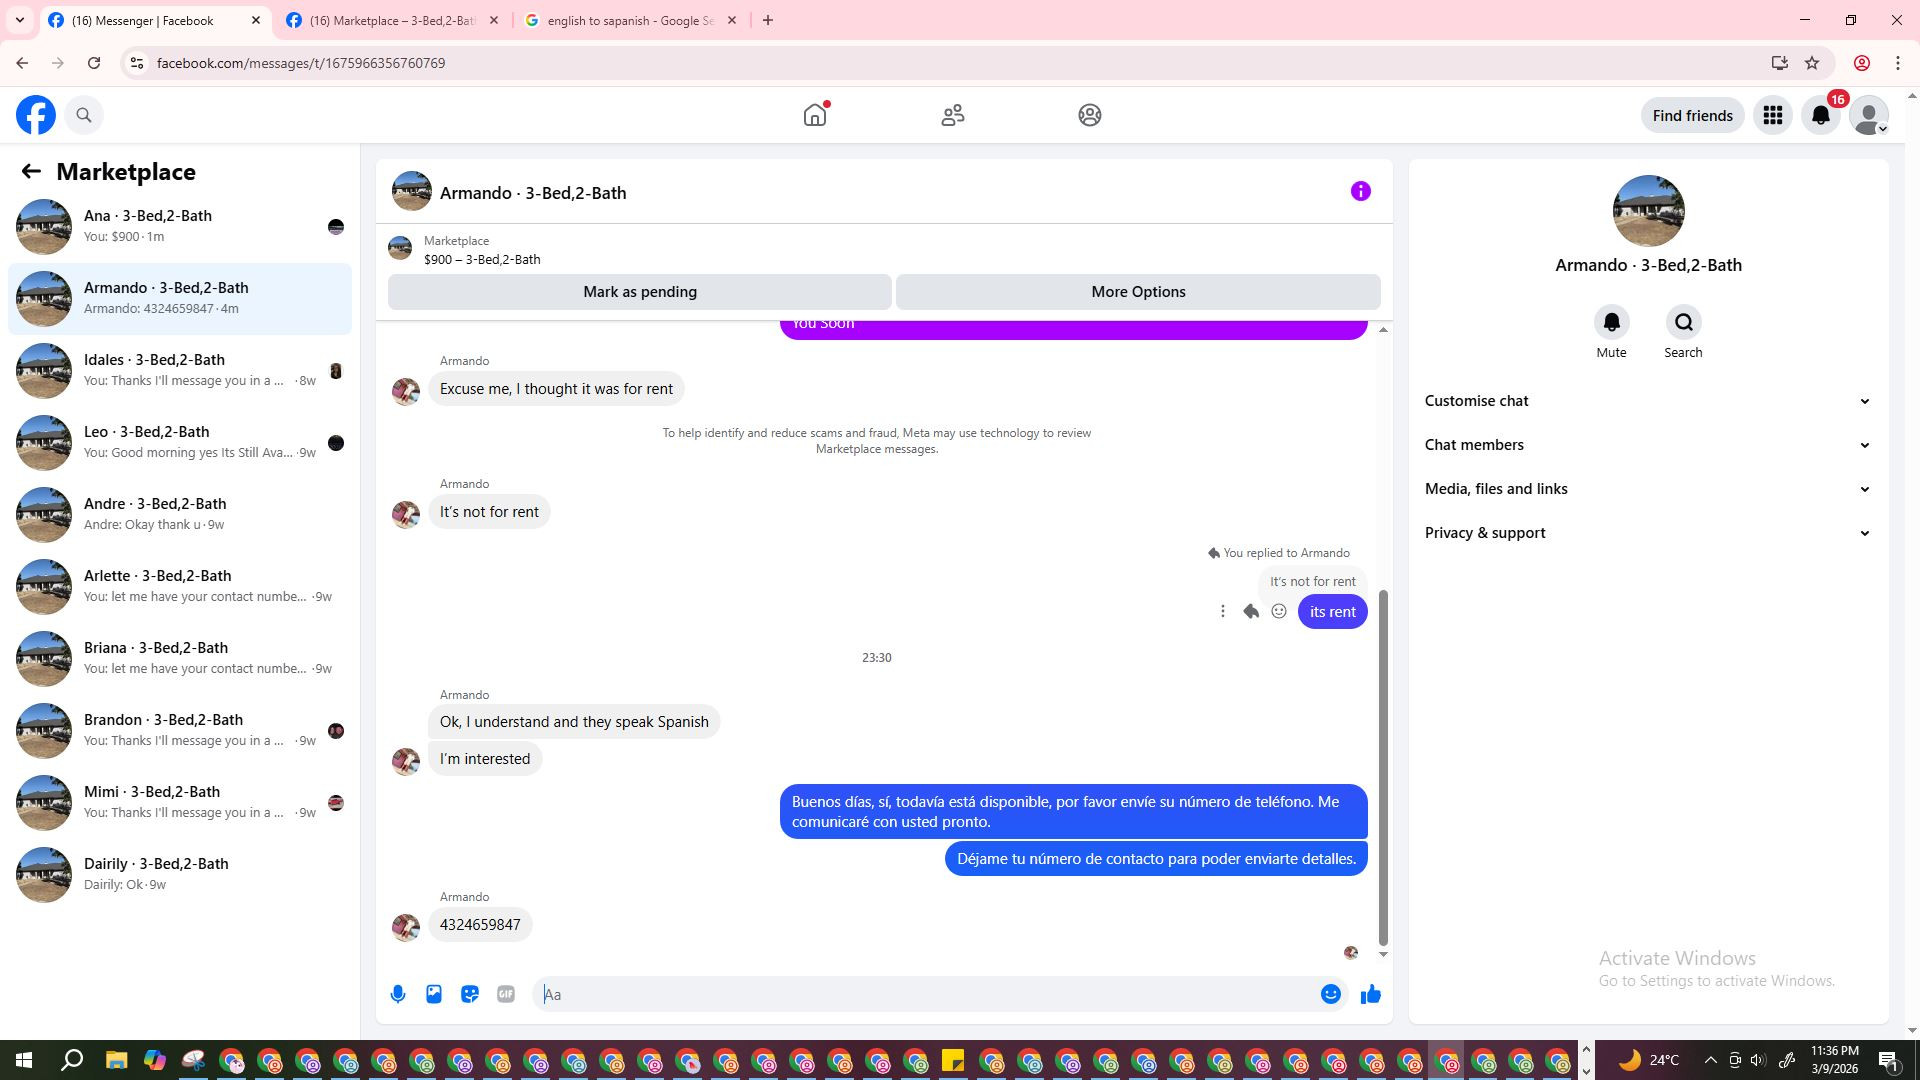Open the english to spanish Google tab
This screenshot has height=1080, width=1920.
pyautogui.click(x=630, y=20)
